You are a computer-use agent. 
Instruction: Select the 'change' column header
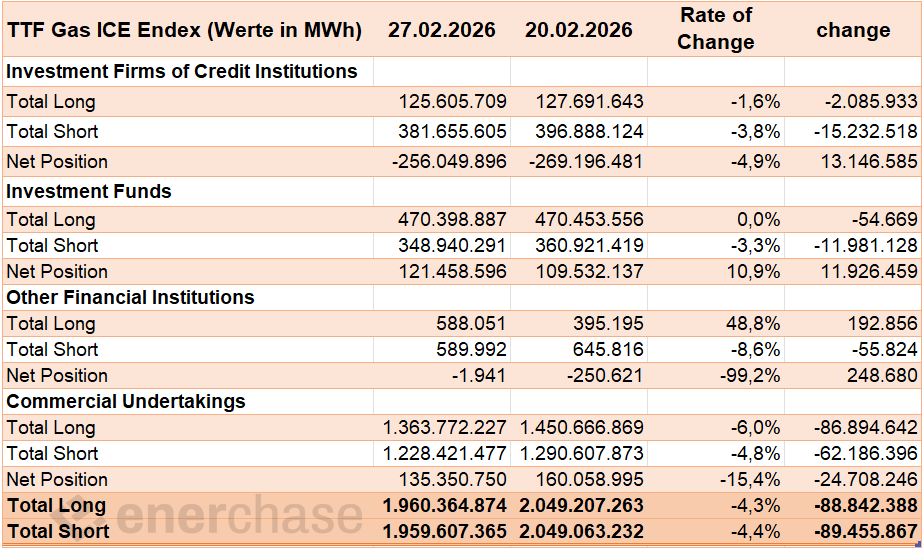853,30
